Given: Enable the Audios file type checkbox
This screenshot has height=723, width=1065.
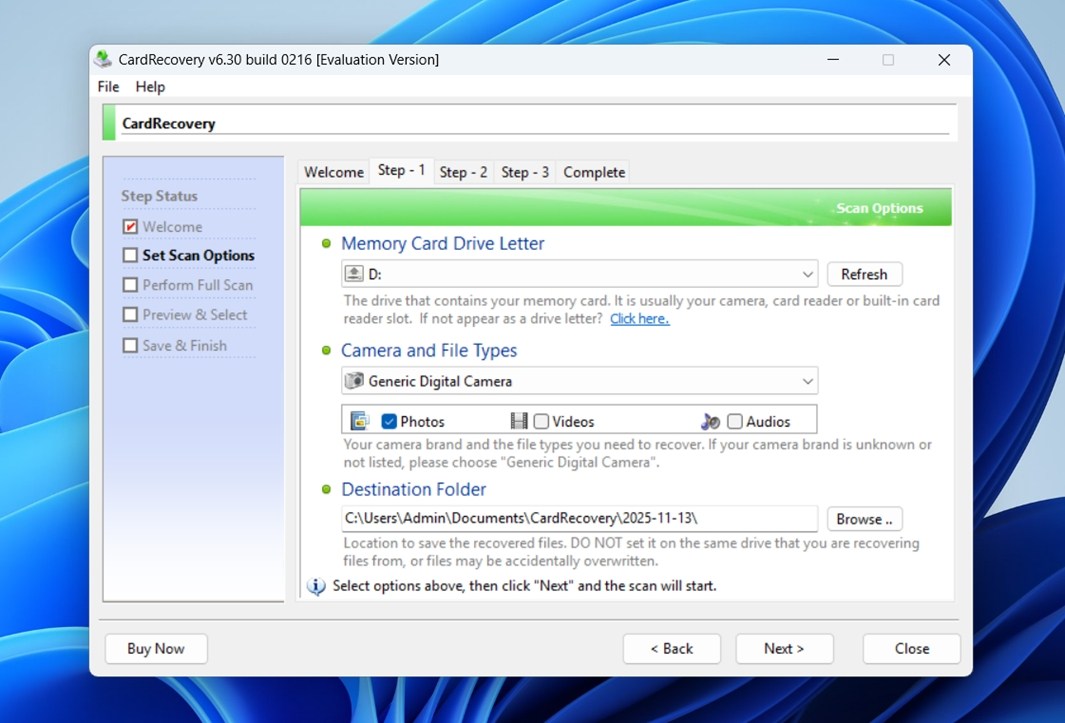Looking at the screenshot, I should tap(733, 420).
